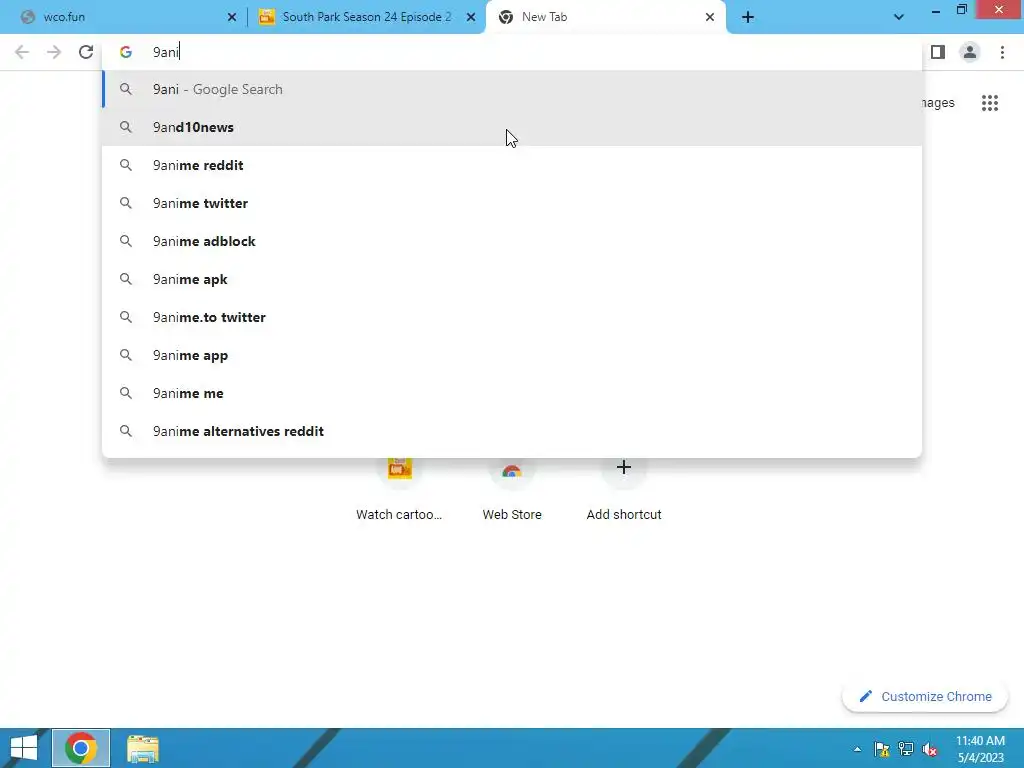
Task: Pick the '9anime adblock' suggestion
Action: [x=512, y=241]
